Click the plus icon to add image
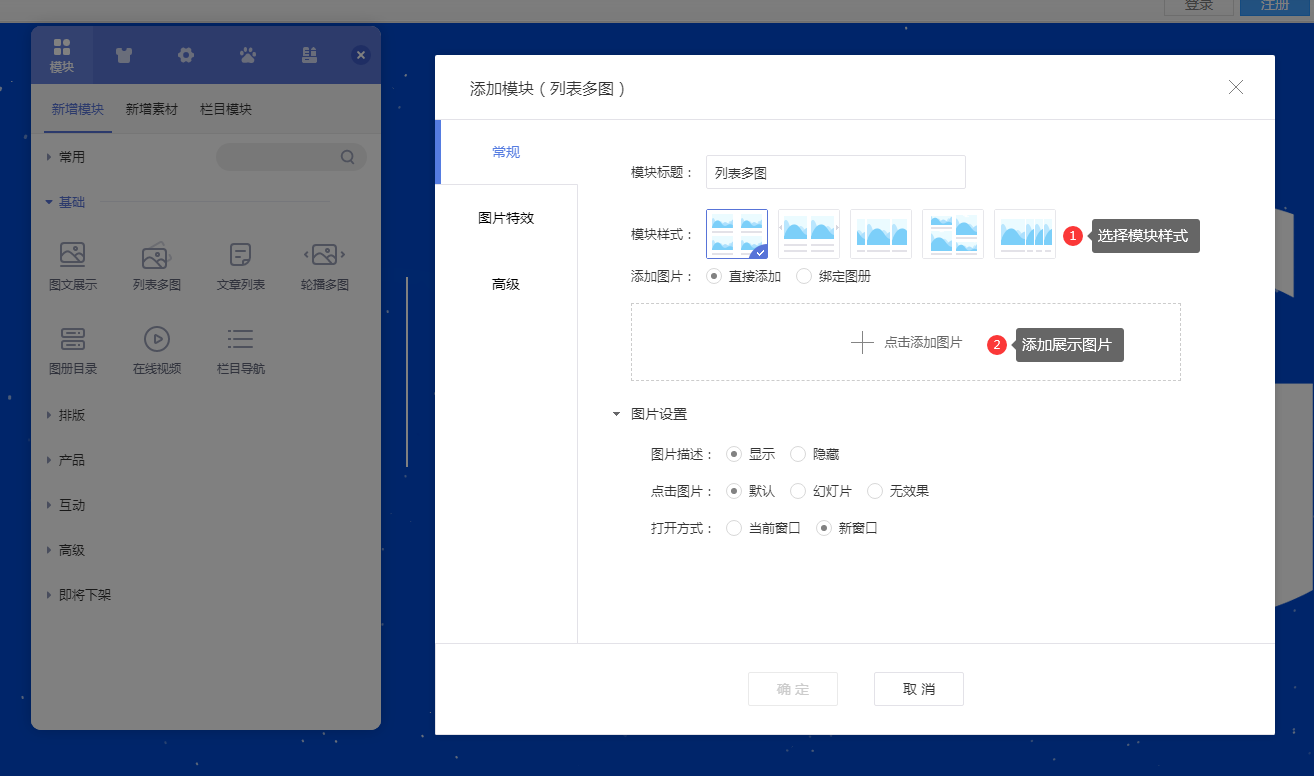This screenshot has height=776, width=1314. [862, 342]
